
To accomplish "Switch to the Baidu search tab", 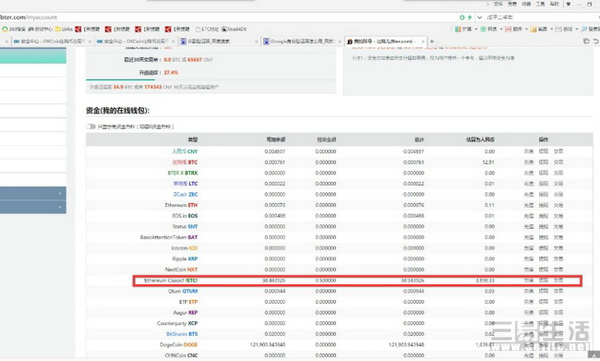I will pyautogui.click(x=219, y=41).
